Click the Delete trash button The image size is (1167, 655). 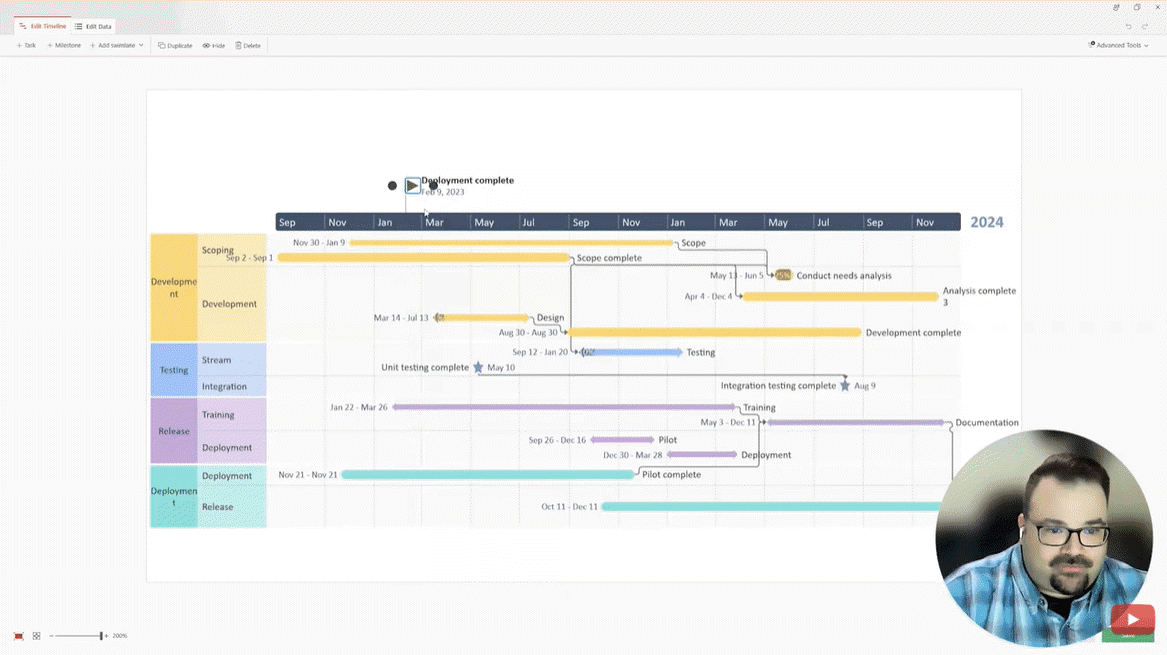(248, 45)
